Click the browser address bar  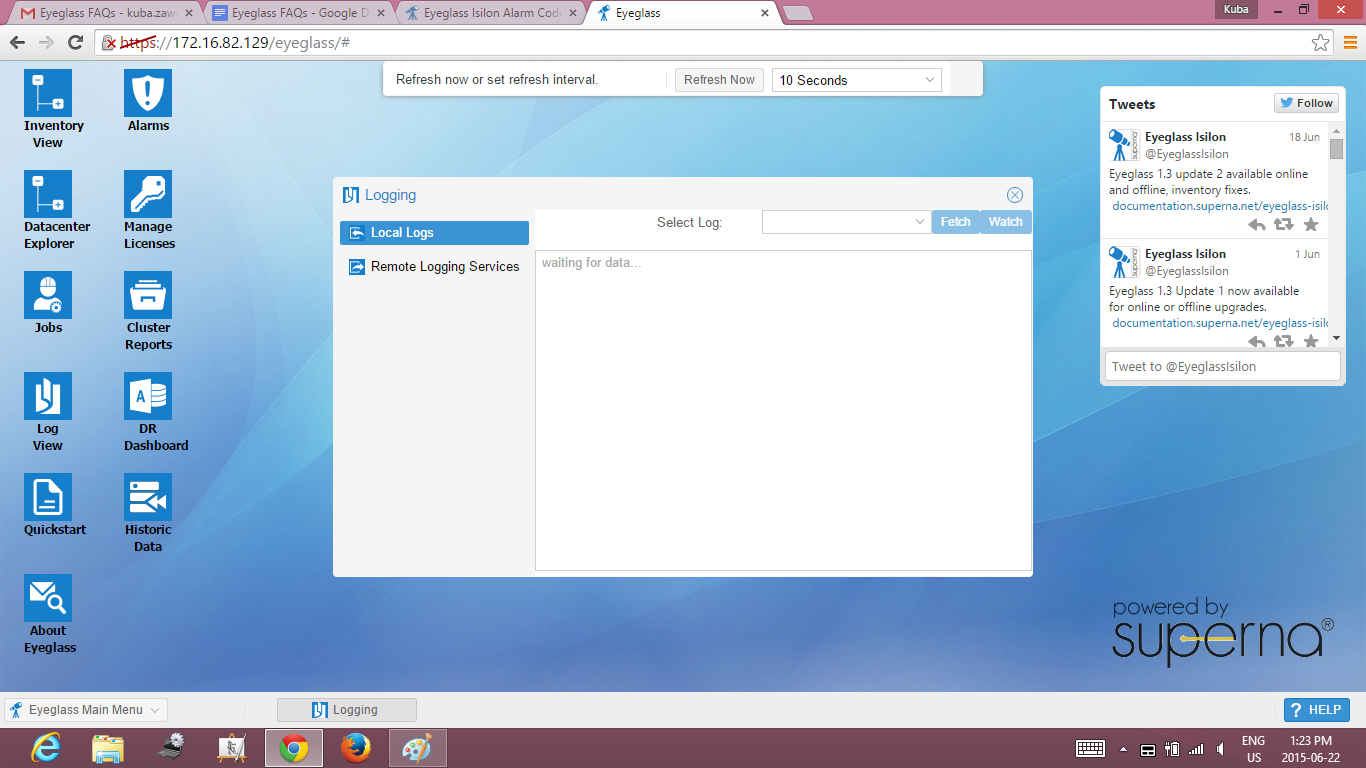coord(715,43)
